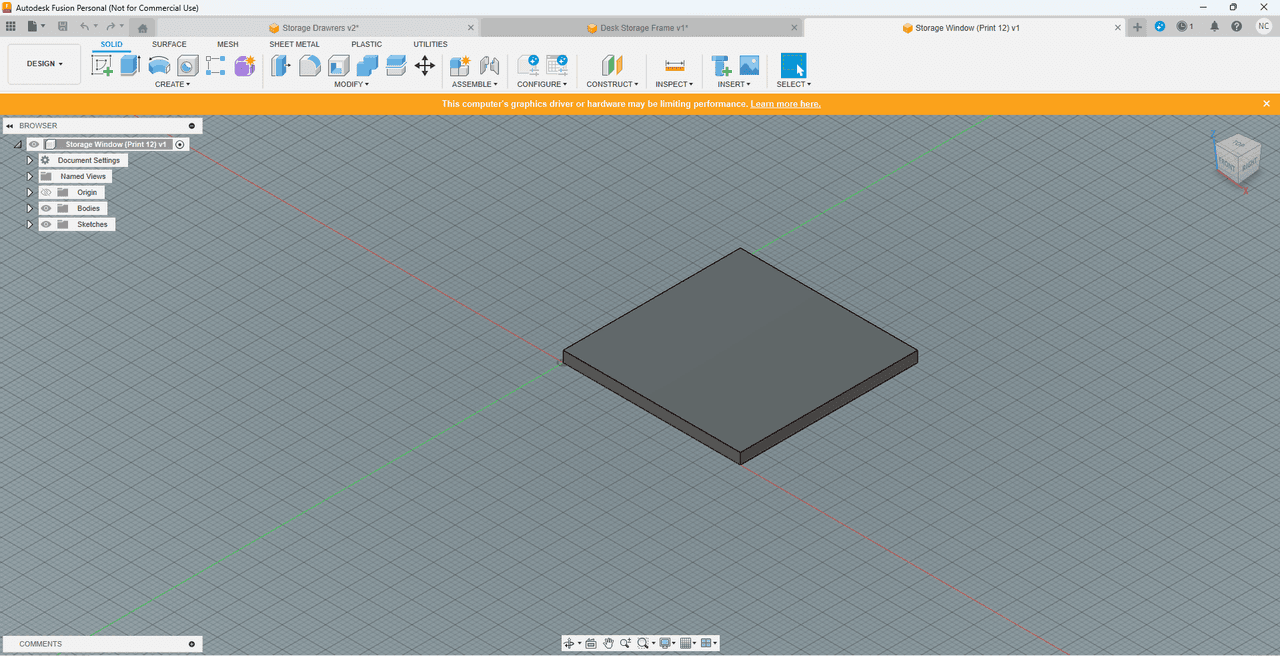Expand the Named Views tree node
Image resolution: width=1280 pixels, height=656 pixels.
(30, 176)
